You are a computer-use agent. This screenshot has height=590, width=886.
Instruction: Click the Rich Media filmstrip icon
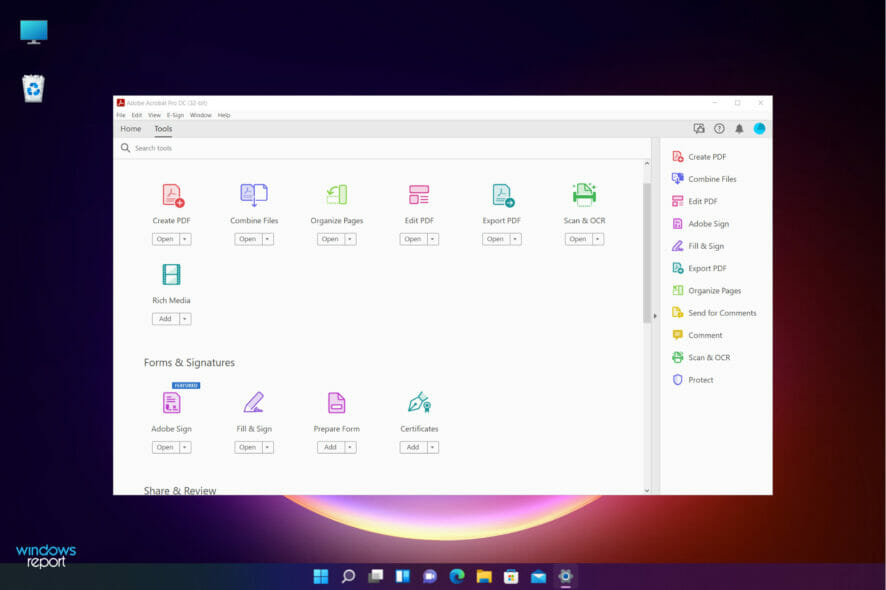171,275
